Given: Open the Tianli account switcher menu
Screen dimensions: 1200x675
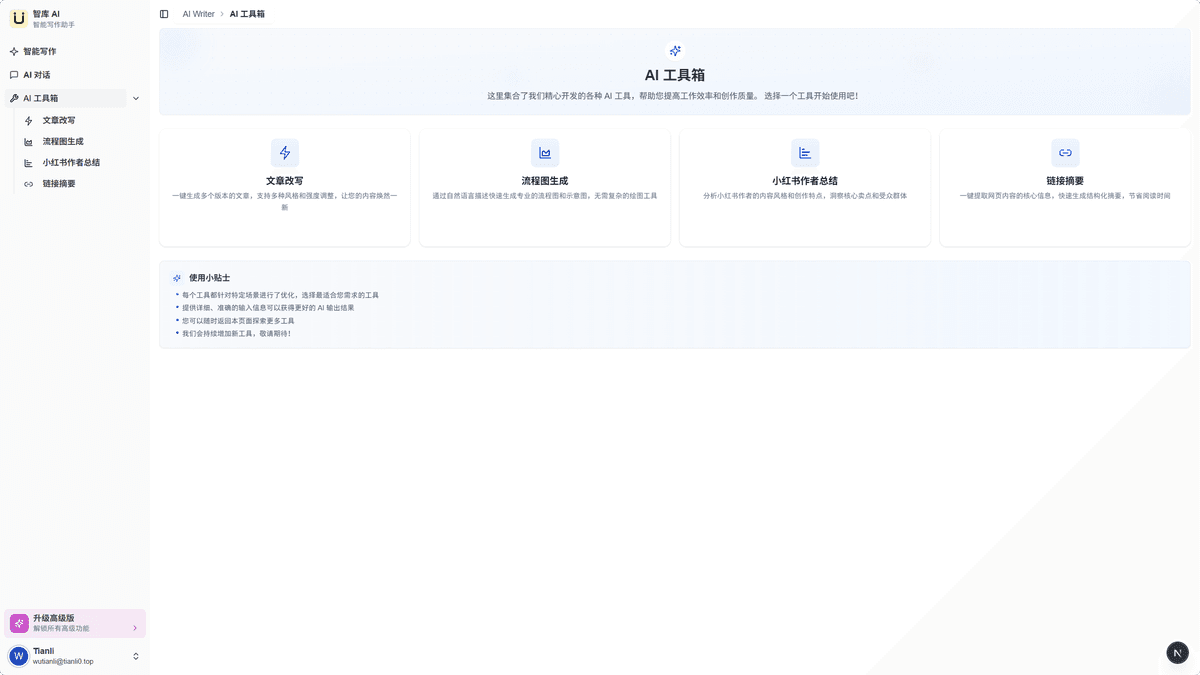Looking at the screenshot, I should [x=136, y=656].
